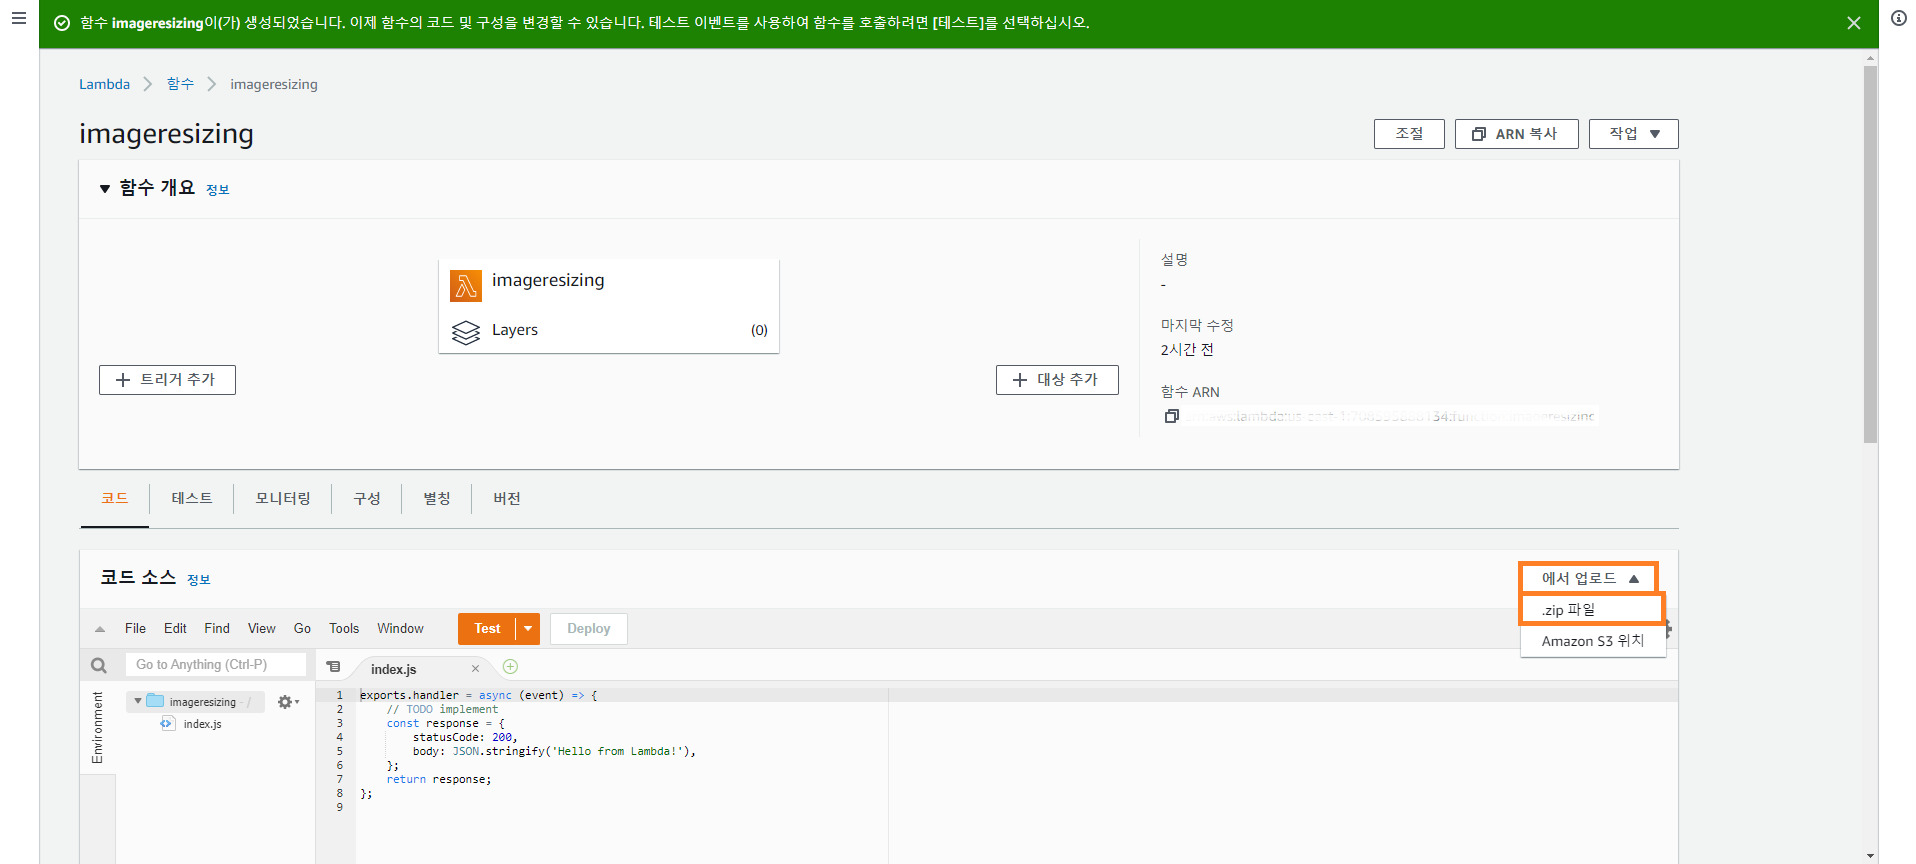This screenshot has height=864, width=1916.
Task: Click the Layers (0) count
Action: pos(759,331)
